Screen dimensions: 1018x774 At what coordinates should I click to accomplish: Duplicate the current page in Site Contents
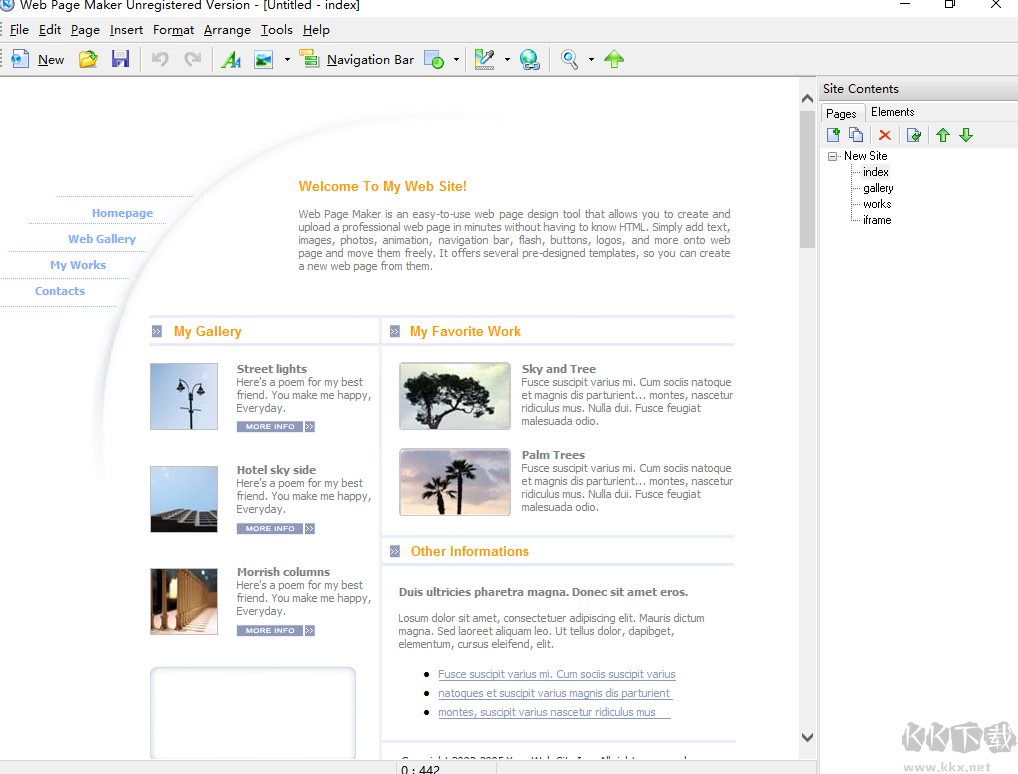click(856, 134)
